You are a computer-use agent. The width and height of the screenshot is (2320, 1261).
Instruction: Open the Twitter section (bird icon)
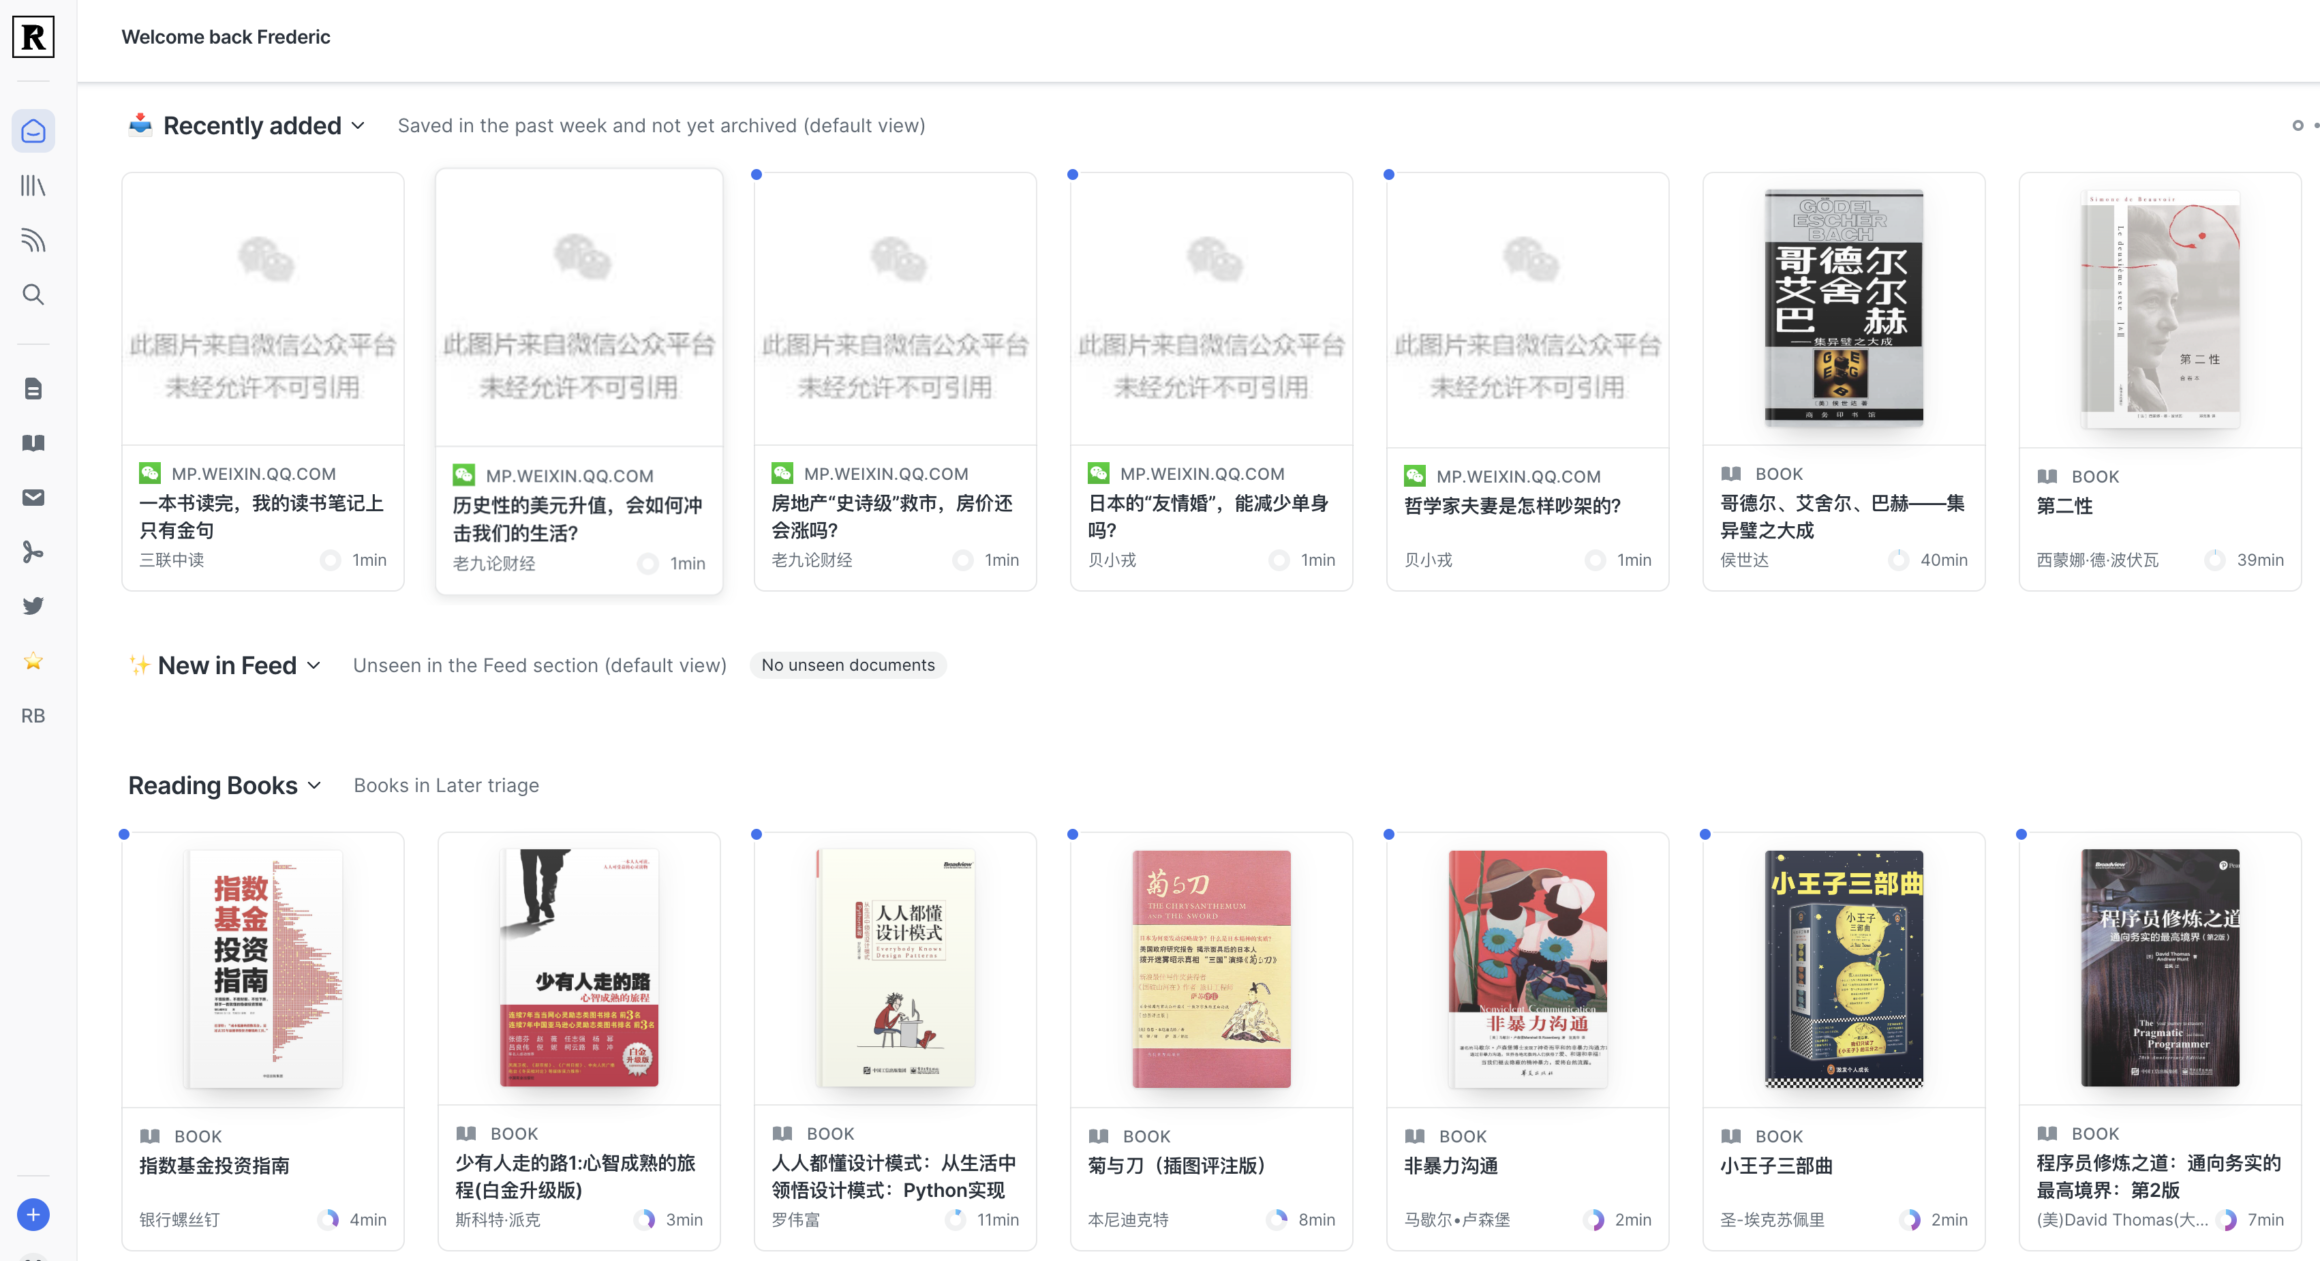click(33, 605)
